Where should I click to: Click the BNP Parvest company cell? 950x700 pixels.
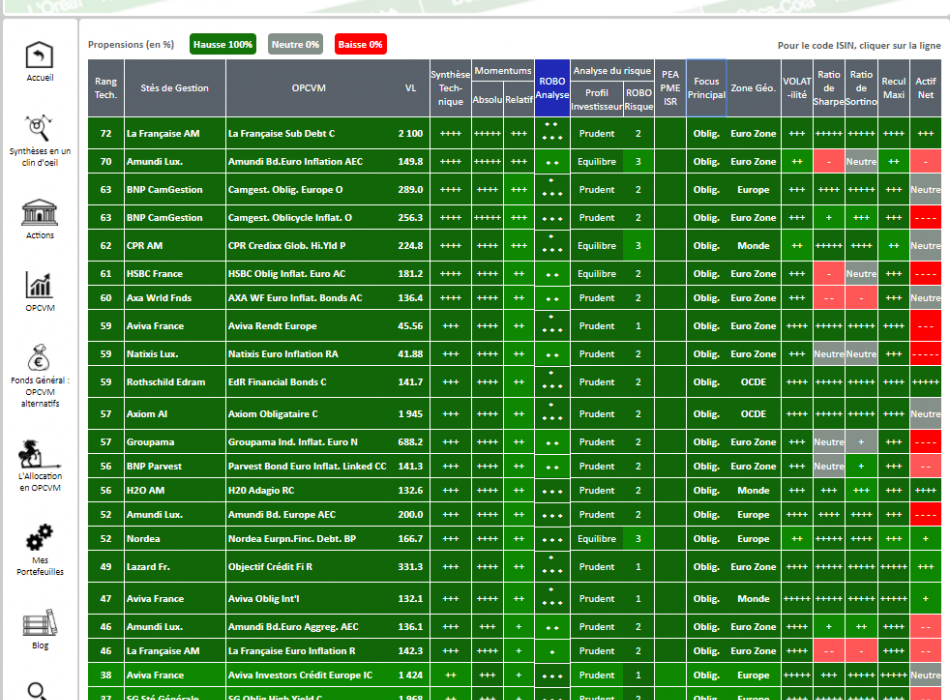174,466
